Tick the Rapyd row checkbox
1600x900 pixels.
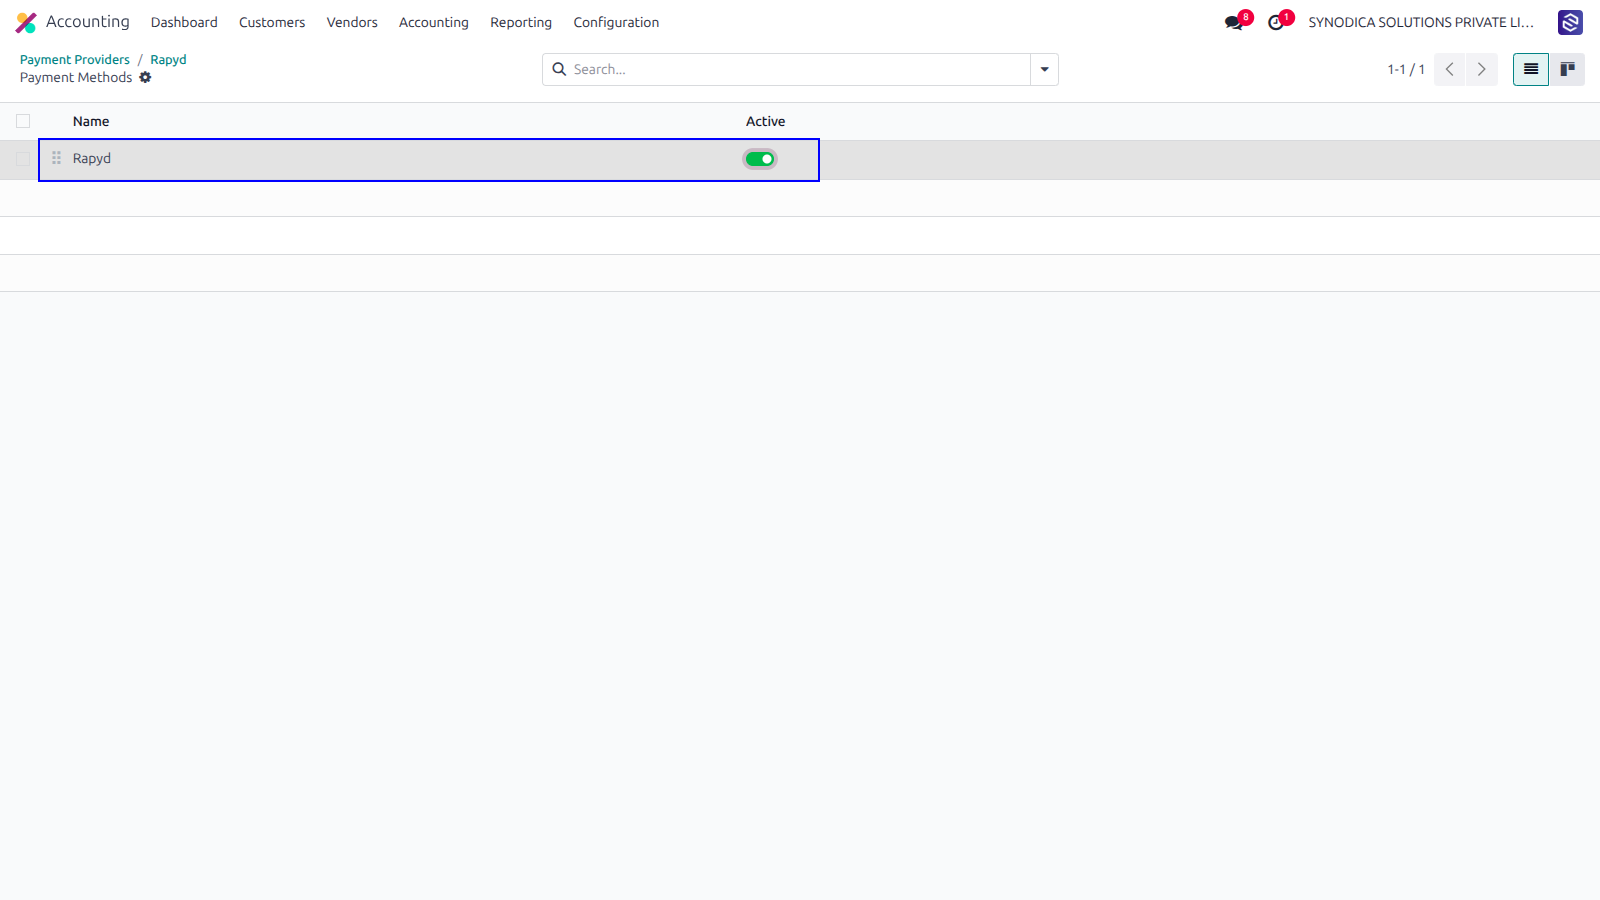pos(23,158)
